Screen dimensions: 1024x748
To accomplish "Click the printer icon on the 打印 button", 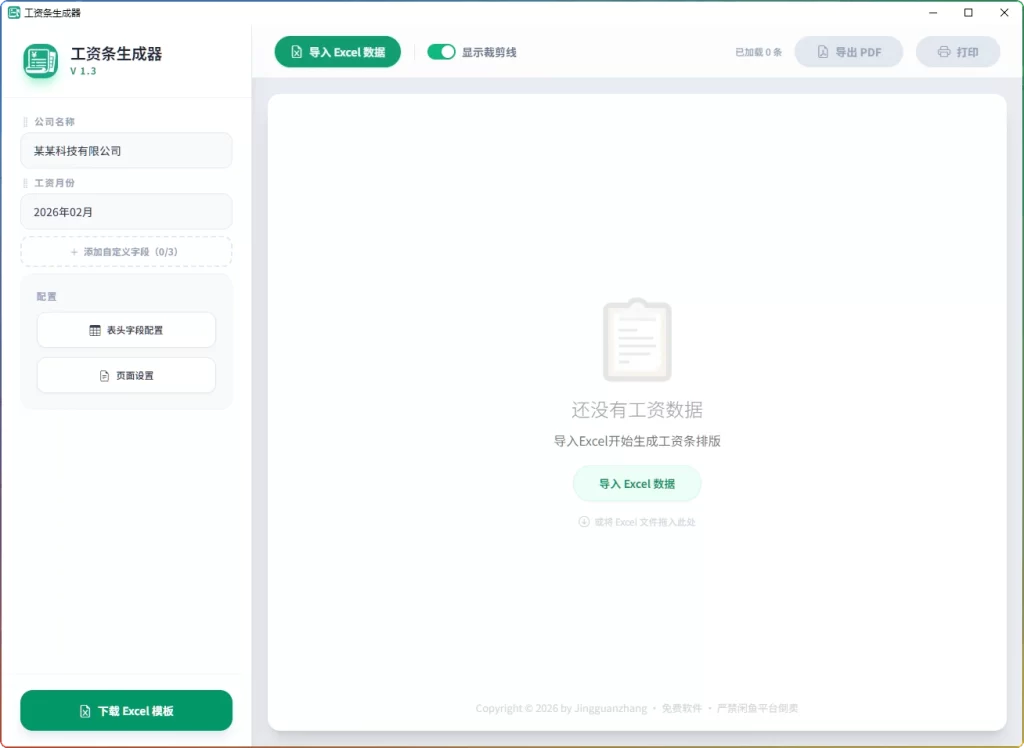I will coord(941,51).
